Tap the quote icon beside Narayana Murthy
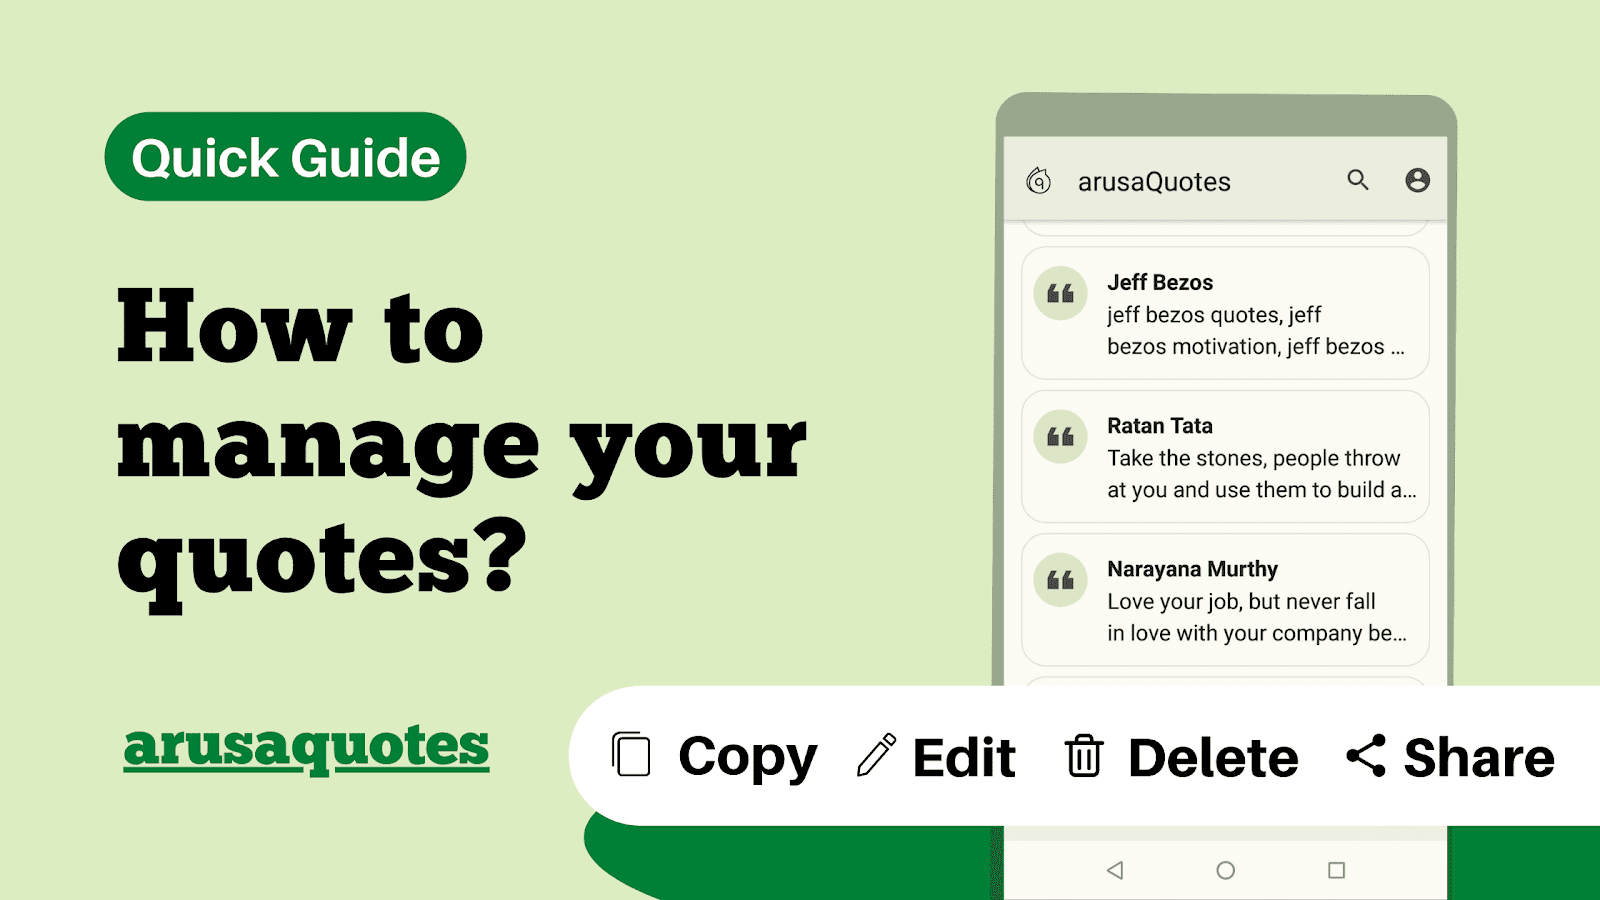 pyautogui.click(x=1060, y=580)
